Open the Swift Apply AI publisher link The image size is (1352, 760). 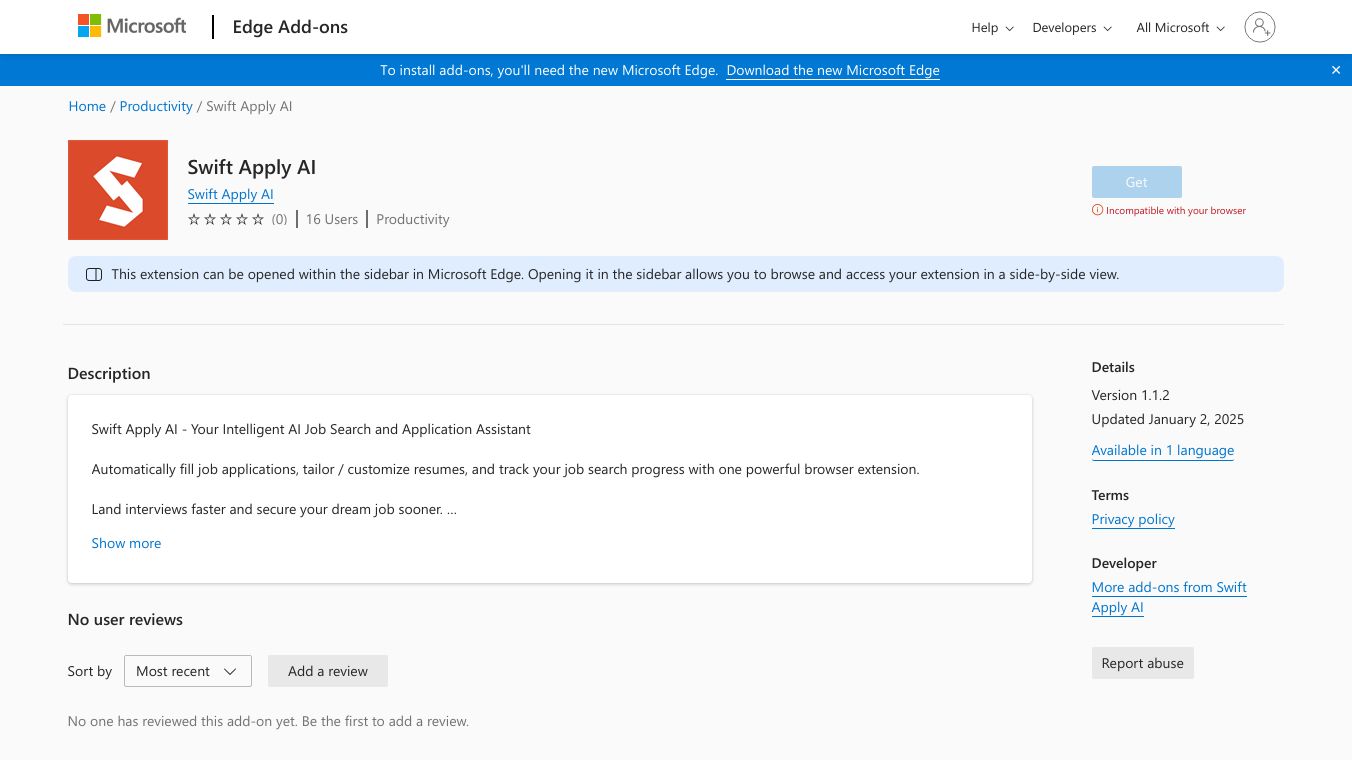coord(230,194)
